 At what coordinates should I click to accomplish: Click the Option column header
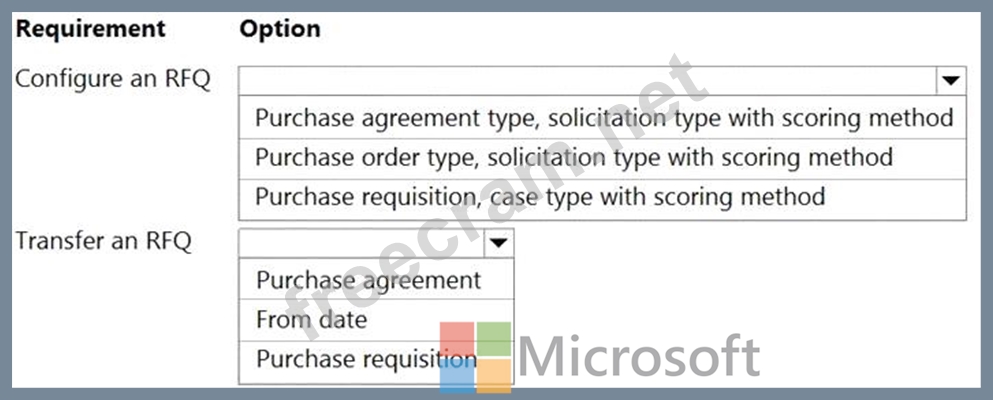tap(280, 28)
